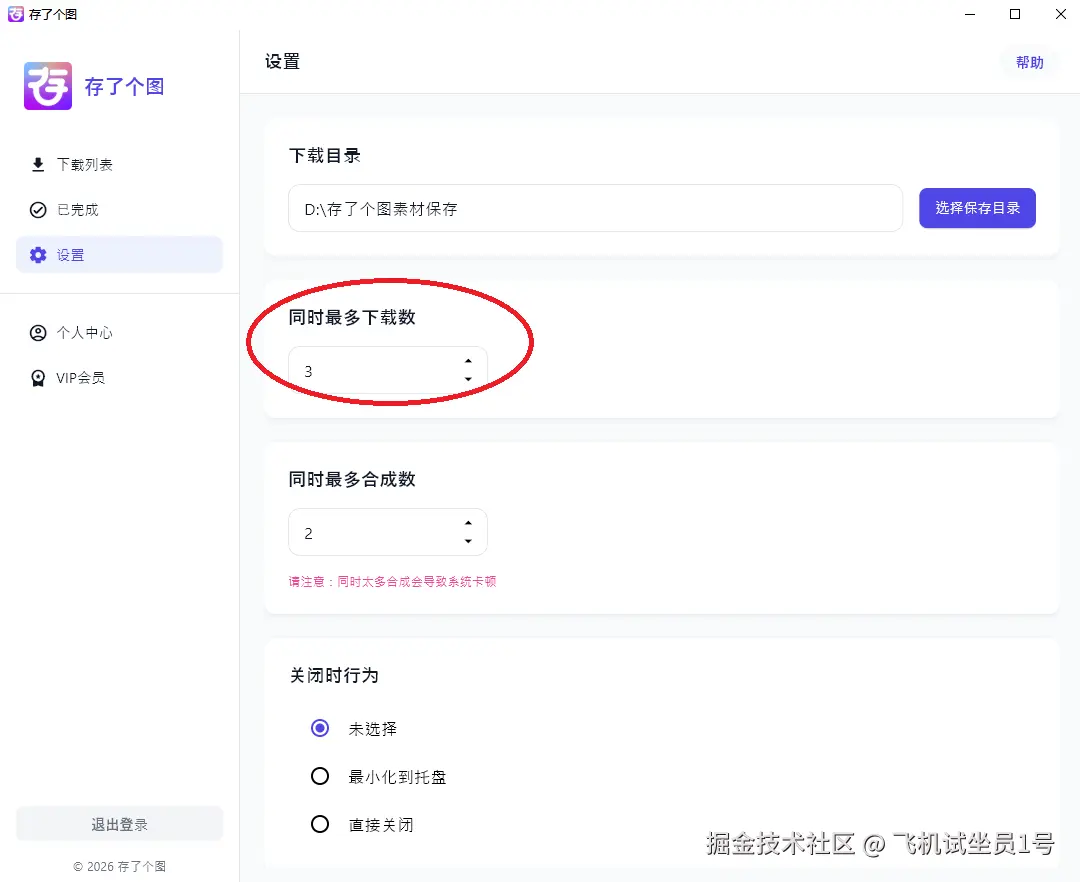Viewport: 1080px width, 882px height.
Task: Maximize the 存了个图 window
Action: (1015, 14)
